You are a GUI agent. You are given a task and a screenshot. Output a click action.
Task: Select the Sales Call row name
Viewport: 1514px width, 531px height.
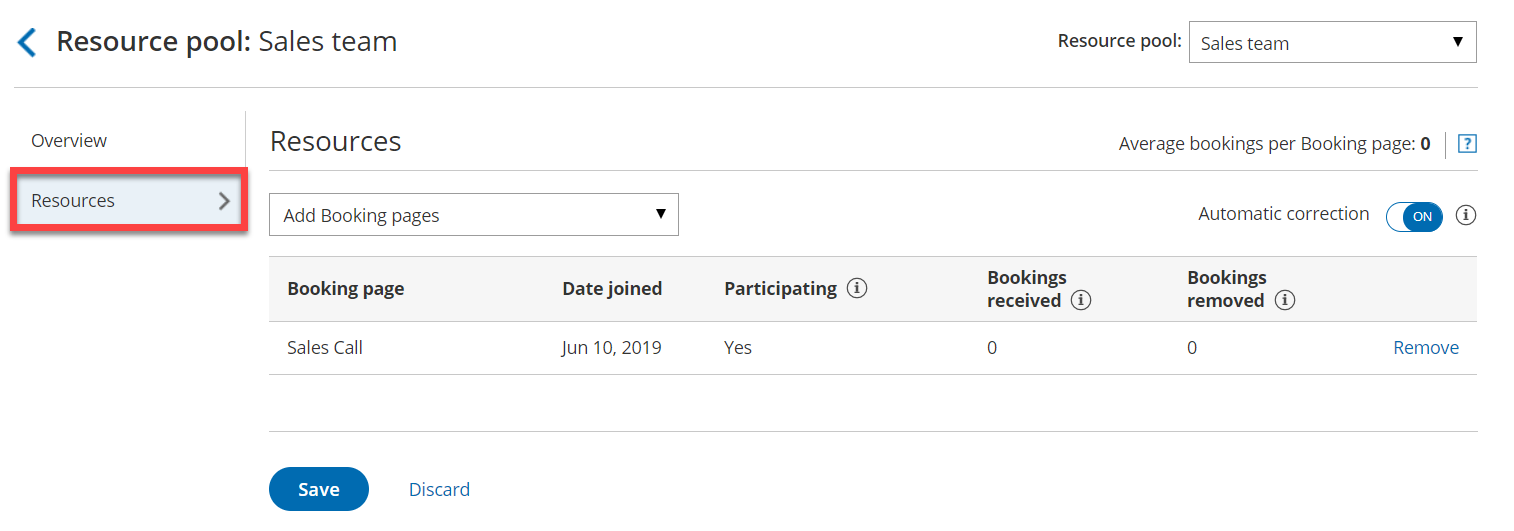(x=325, y=348)
